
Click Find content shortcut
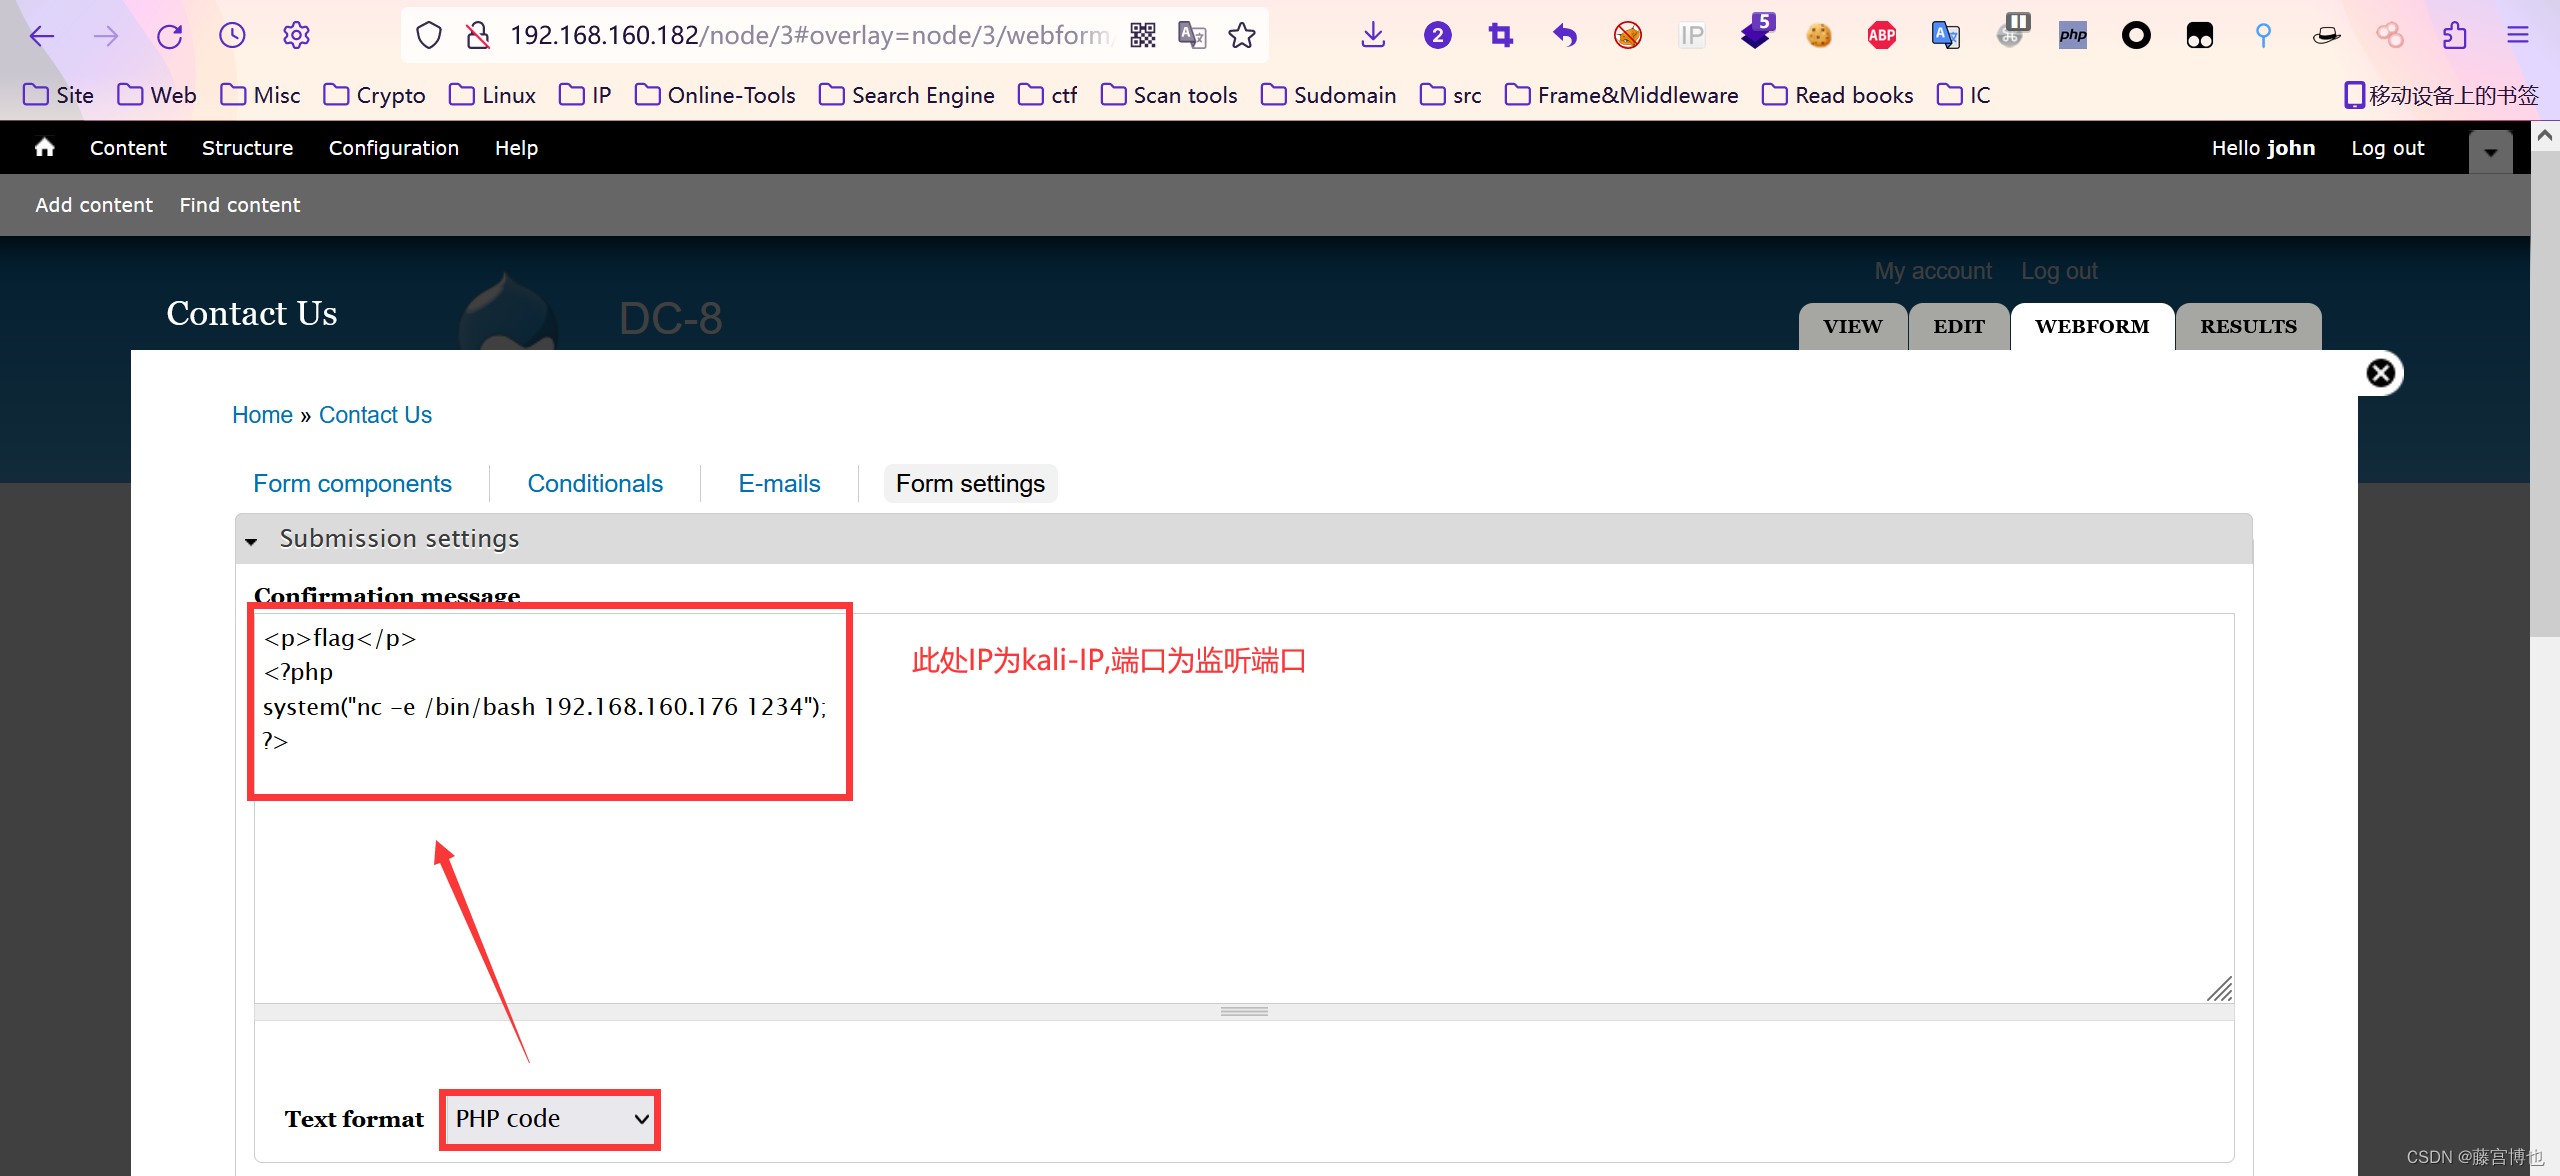click(240, 205)
